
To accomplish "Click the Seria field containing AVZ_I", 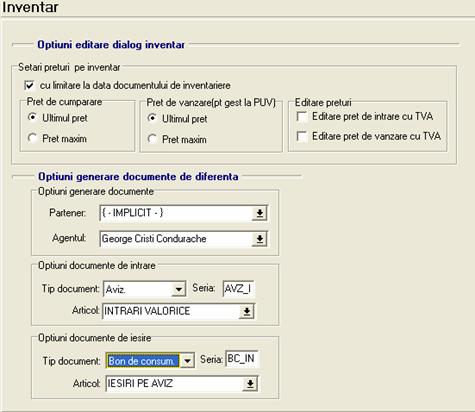I will (x=239, y=289).
